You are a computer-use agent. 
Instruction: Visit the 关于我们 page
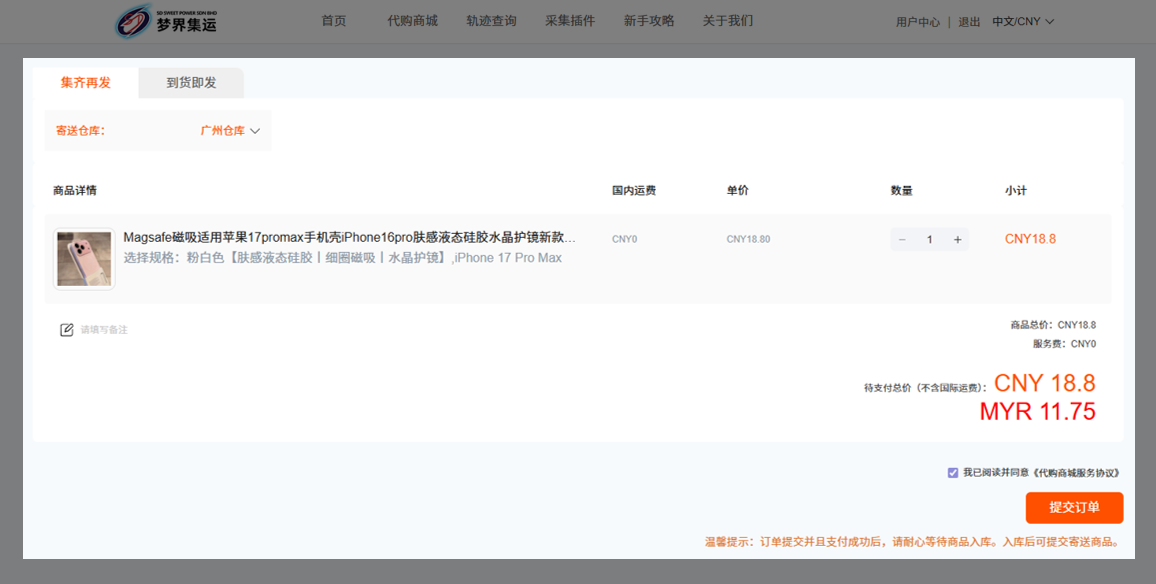[x=728, y=21]
